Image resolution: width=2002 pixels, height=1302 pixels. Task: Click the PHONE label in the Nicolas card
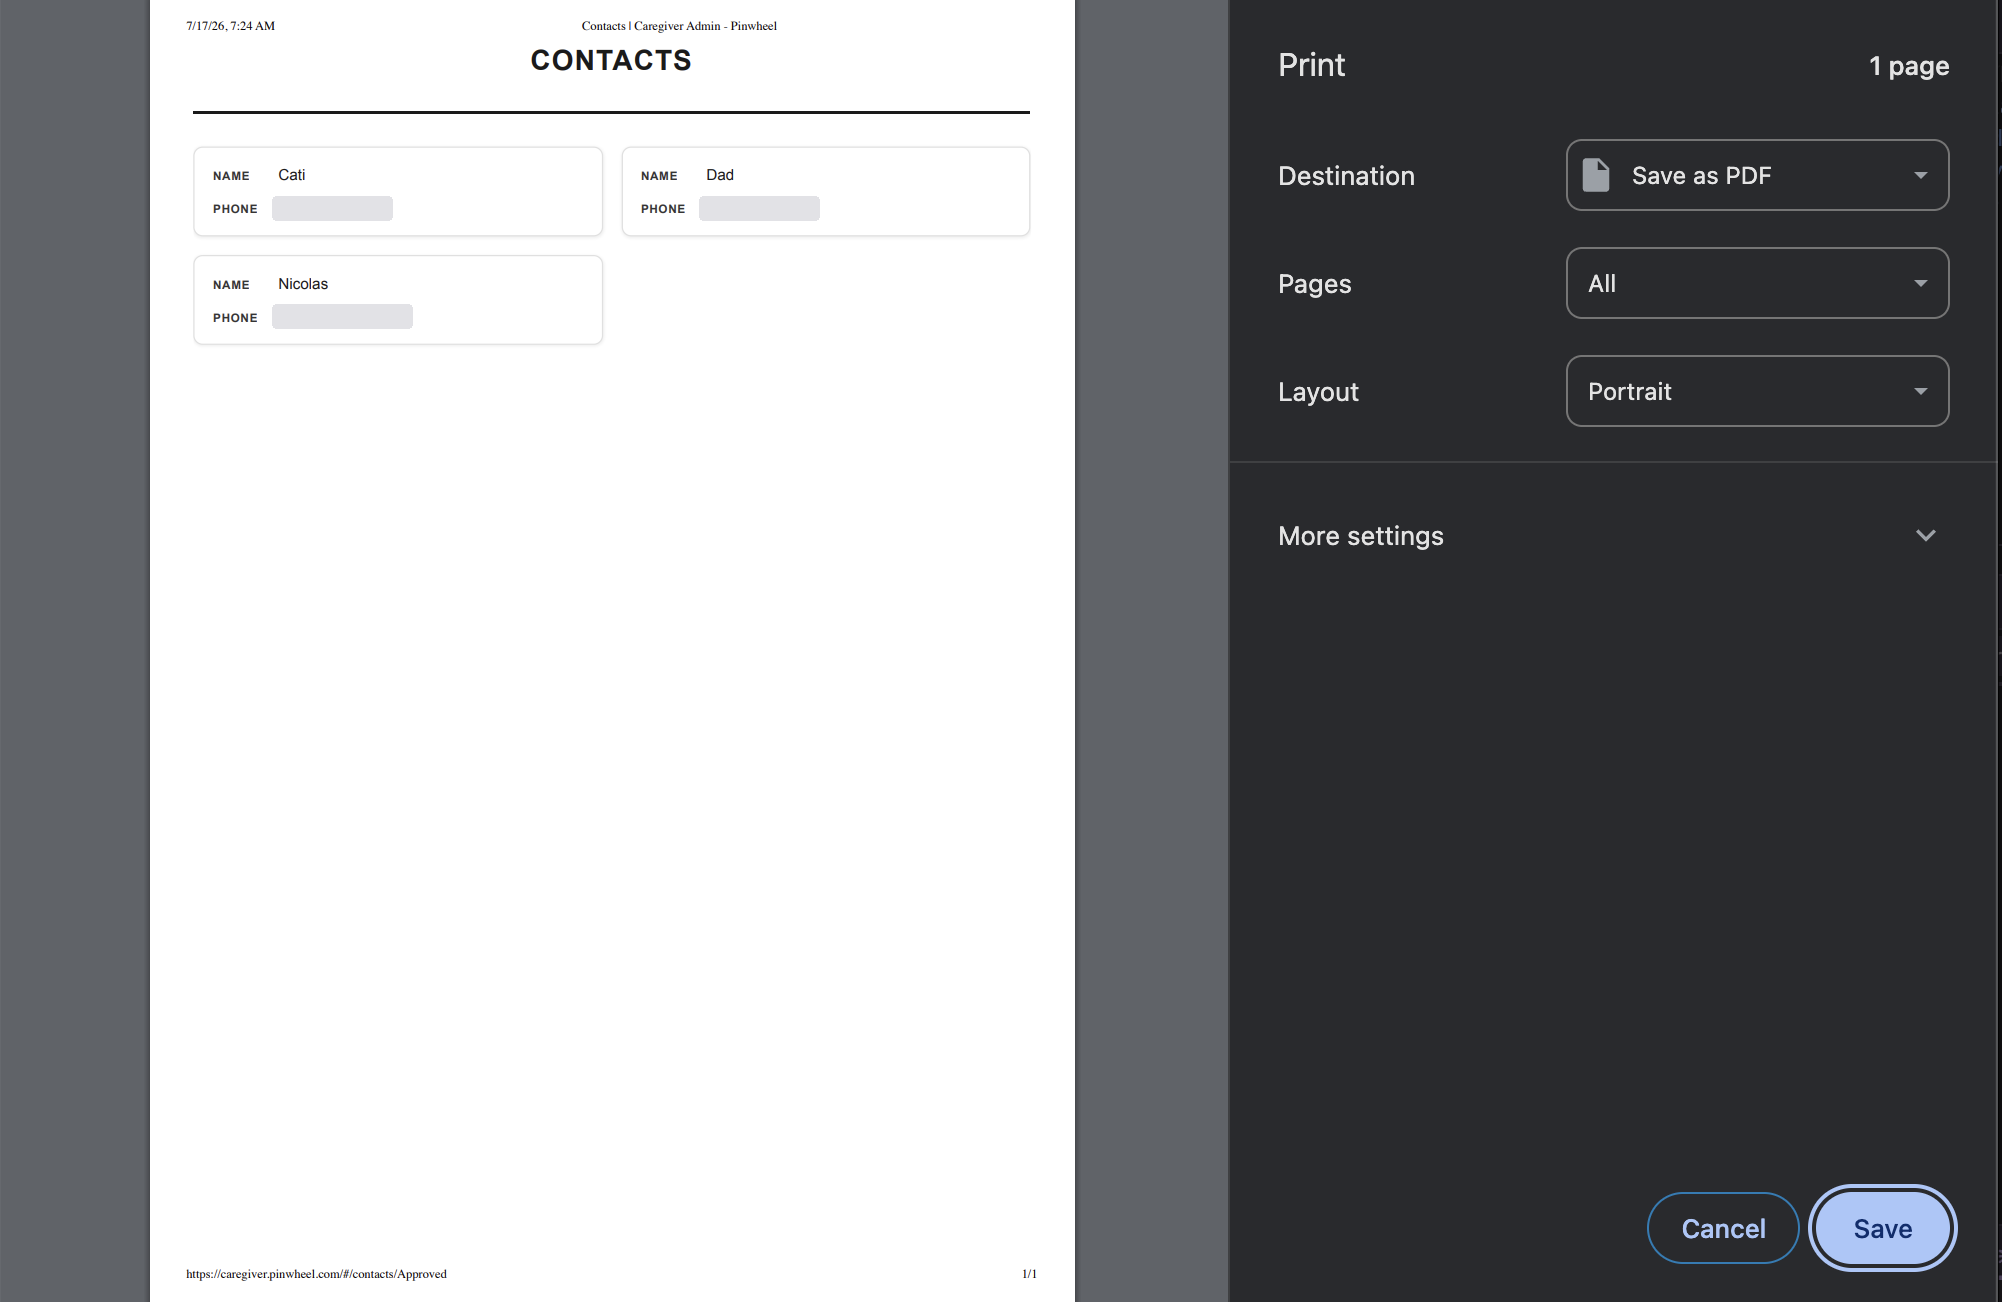click(235, 318)
